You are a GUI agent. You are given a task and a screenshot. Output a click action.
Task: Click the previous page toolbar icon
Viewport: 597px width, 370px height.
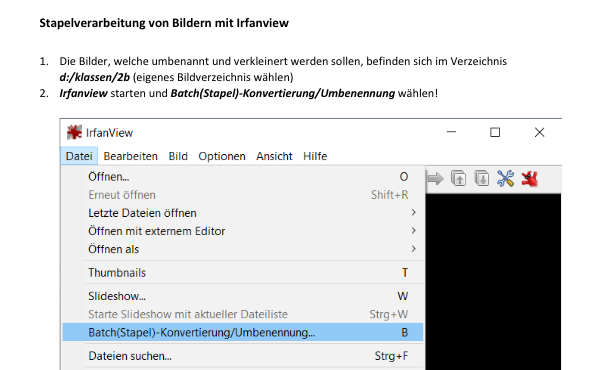pyautogui.click(x=458, y=178)
